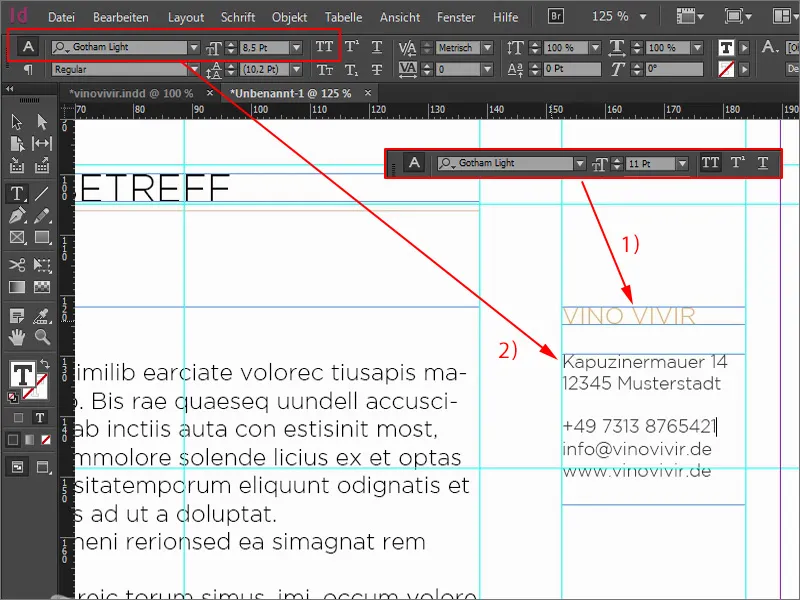Switch to the vinovivir.indd document tab
Screen dimensions: 800x600
point(131,93)
